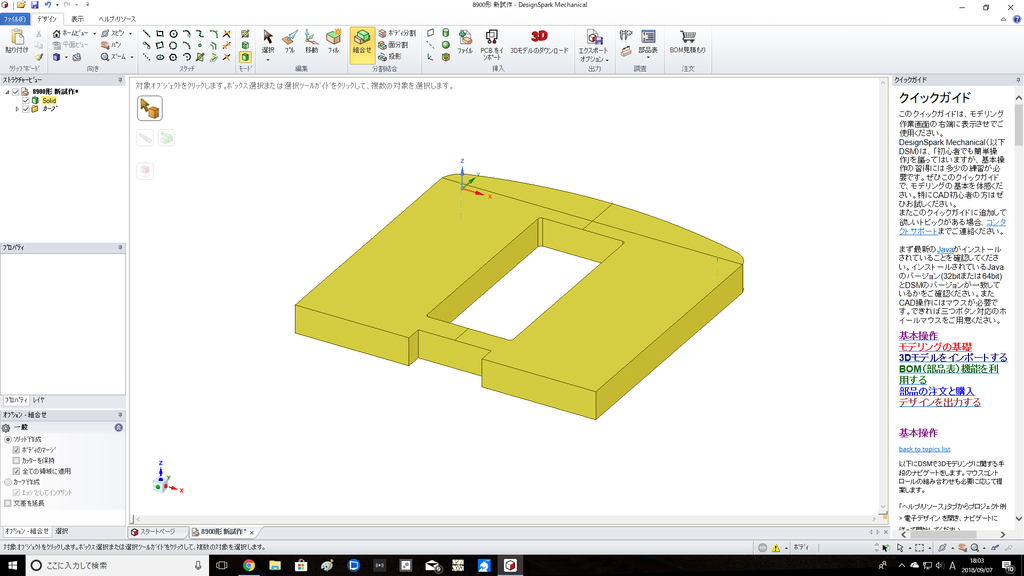This screenshot has height=576, width=1024.
Task: Toggle checkbox of 8900形 新試作 root item
Action: click(x=16, y=91)
